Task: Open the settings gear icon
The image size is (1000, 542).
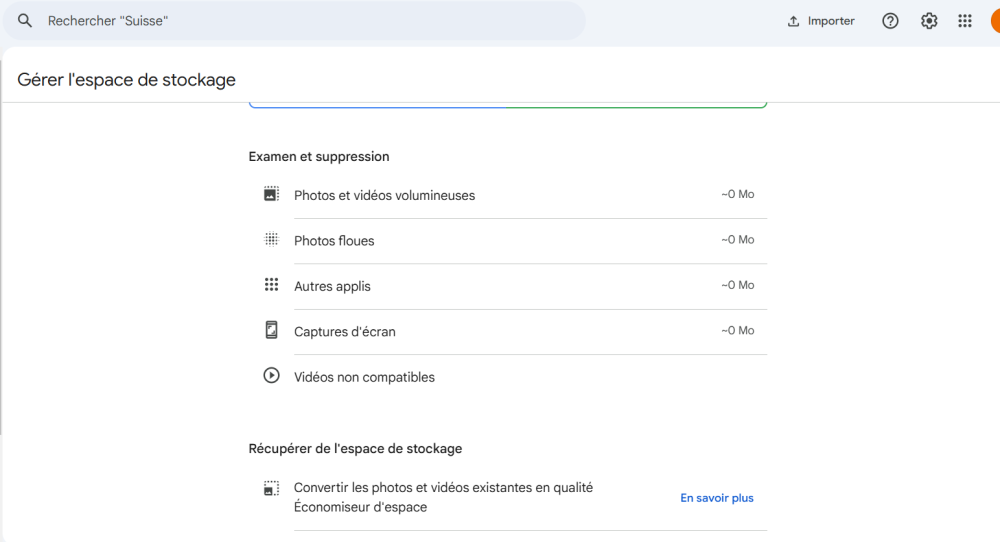Action: point(929,21)
